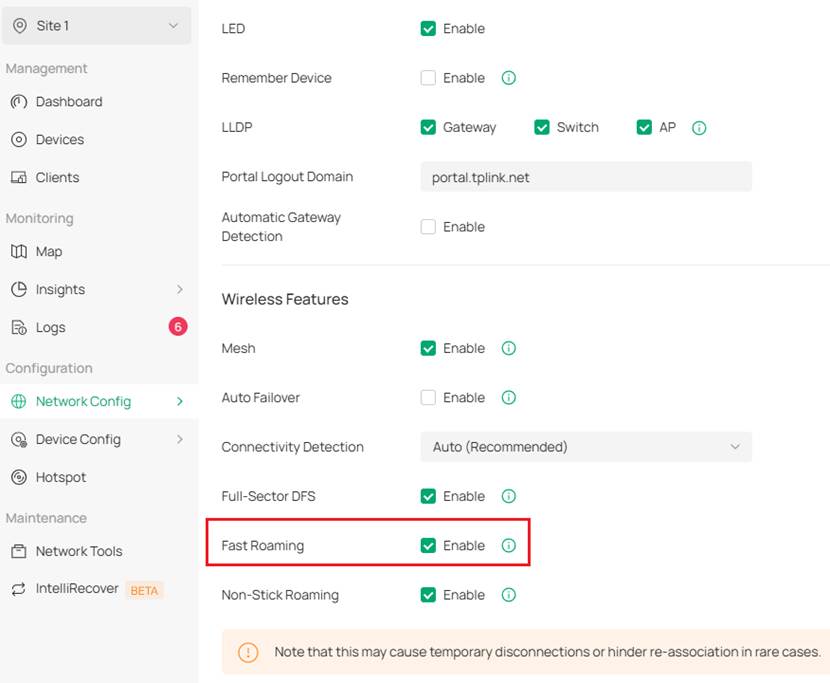The width and height of the screenshot is (830, 683).
Task: Click the Devices circle icon
Action: 19,140
